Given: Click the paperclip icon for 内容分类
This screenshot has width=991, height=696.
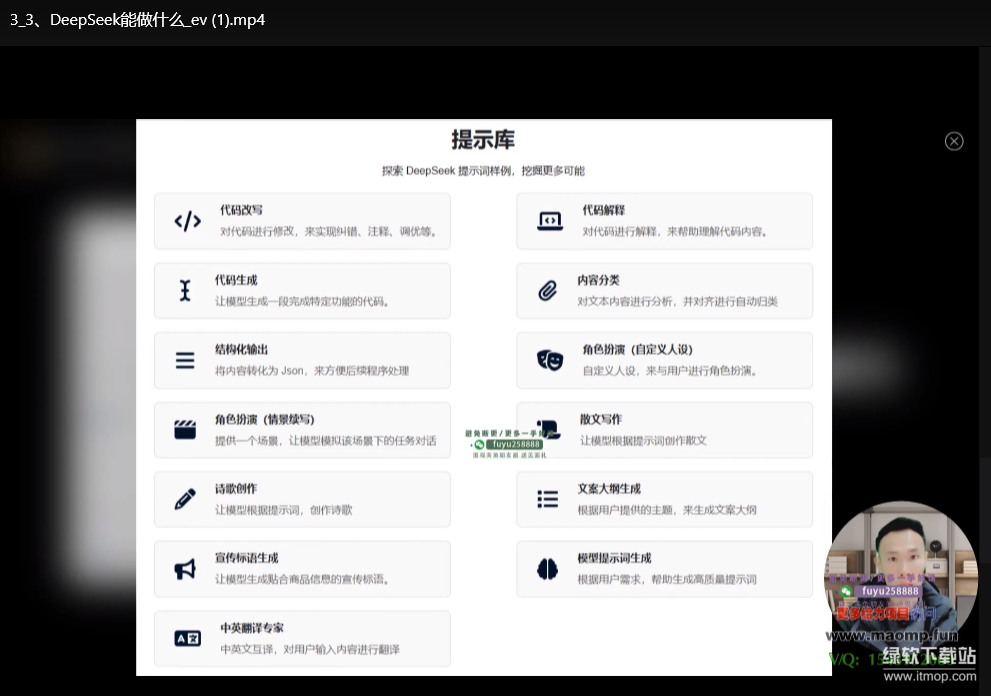Looking at the screenshot, I should tap(548, 291).
